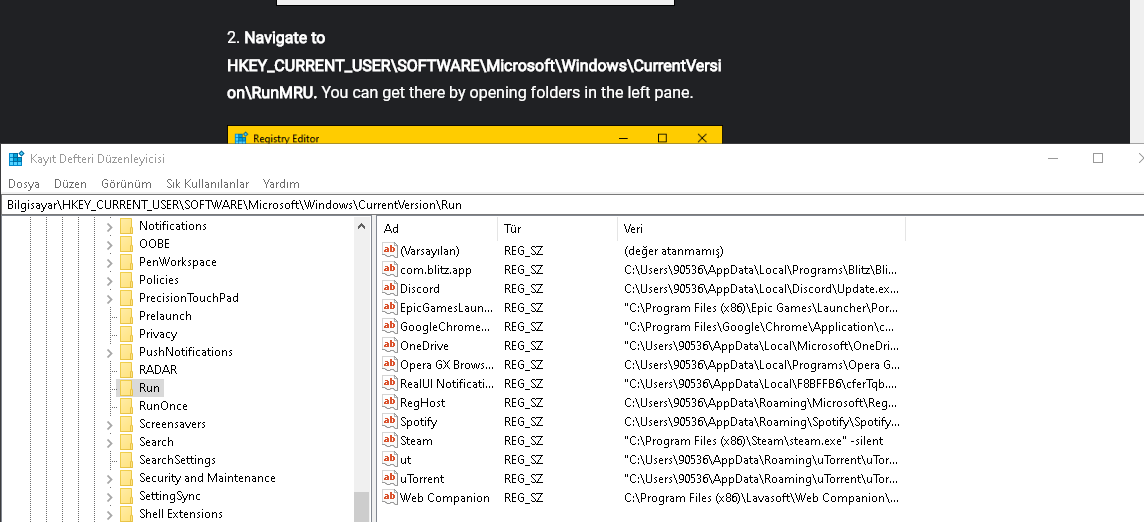
Task: Click "(değer atanmamış)" data cell
Action: pyautogui.click(x=673, y=251)
